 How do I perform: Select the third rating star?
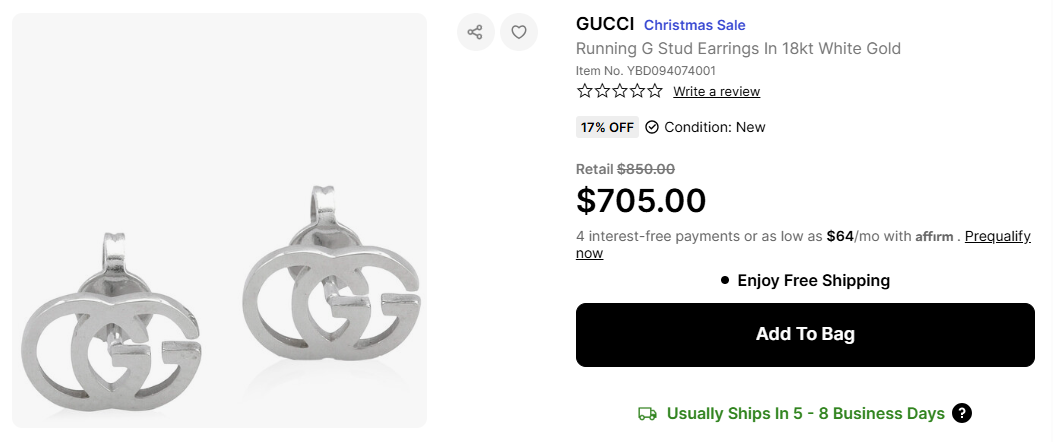[x=620, y=91]
